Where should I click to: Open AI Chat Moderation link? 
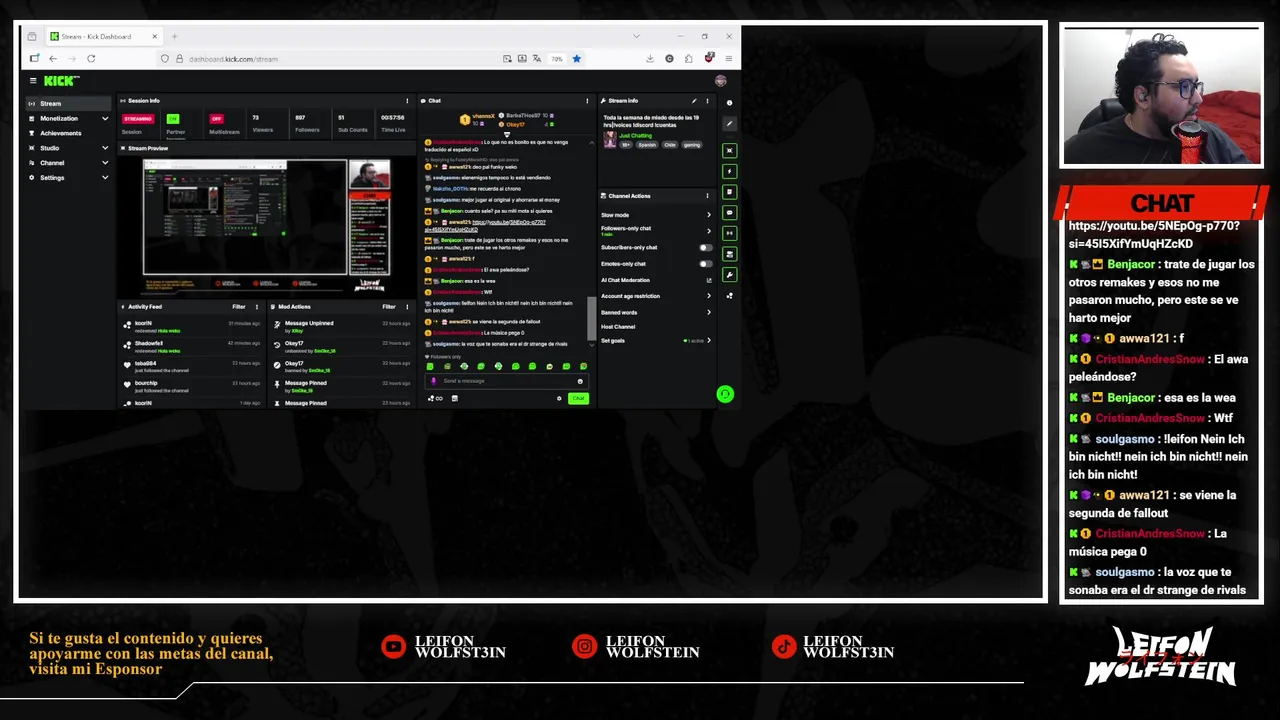coord(656,280)
